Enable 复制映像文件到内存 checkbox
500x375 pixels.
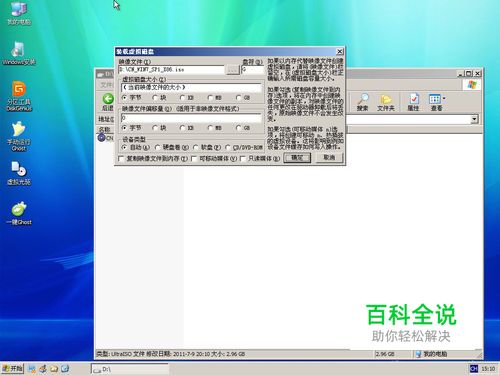[121, 159]
